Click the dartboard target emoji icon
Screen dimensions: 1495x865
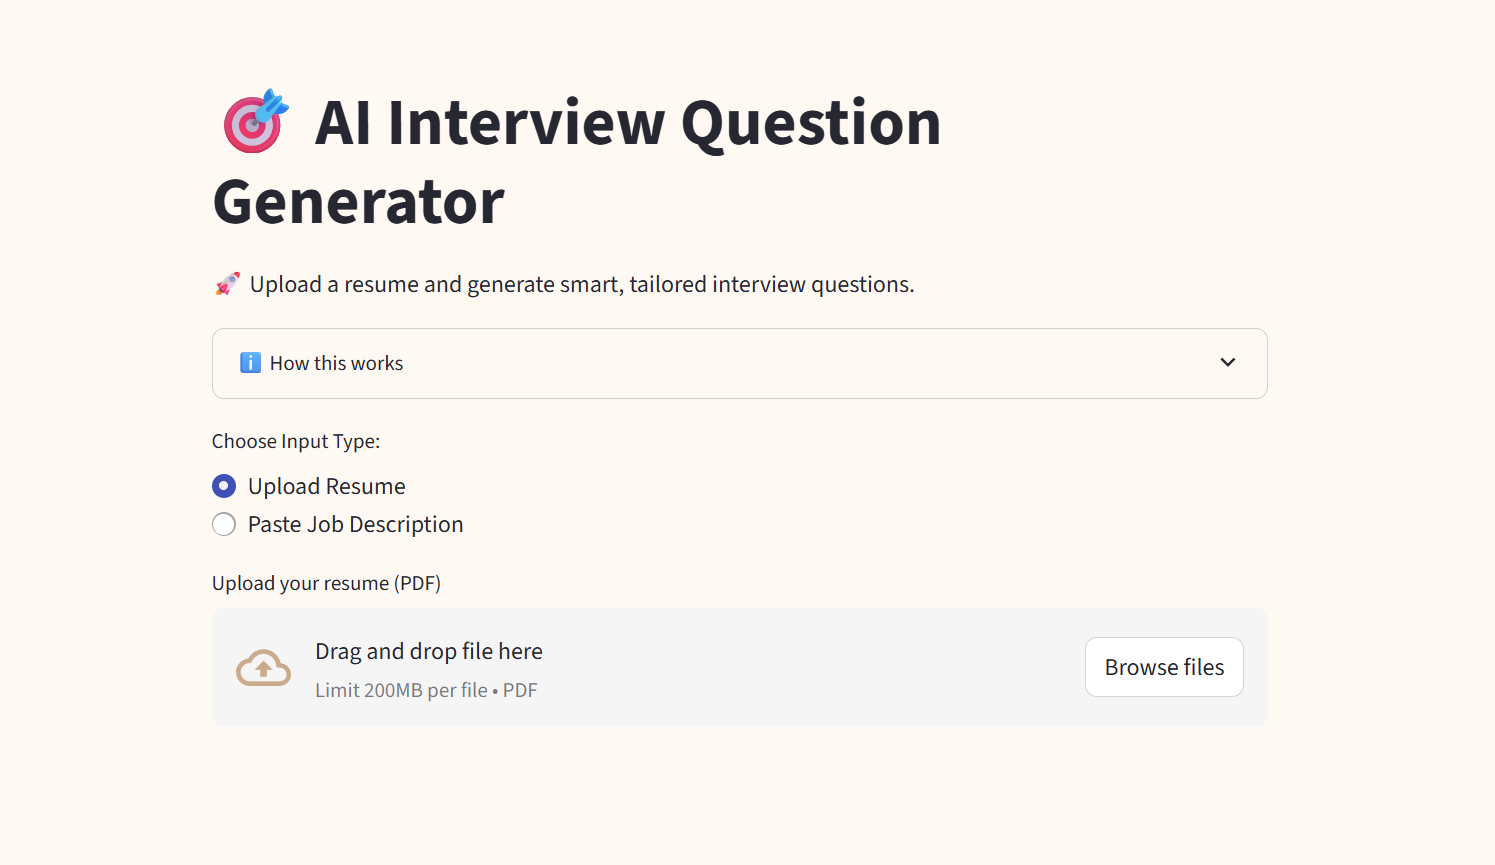255,121
